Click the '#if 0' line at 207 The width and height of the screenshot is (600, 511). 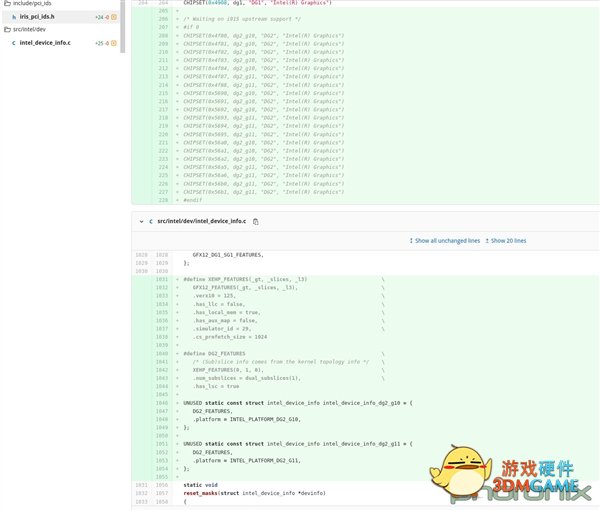coord(191,27)
